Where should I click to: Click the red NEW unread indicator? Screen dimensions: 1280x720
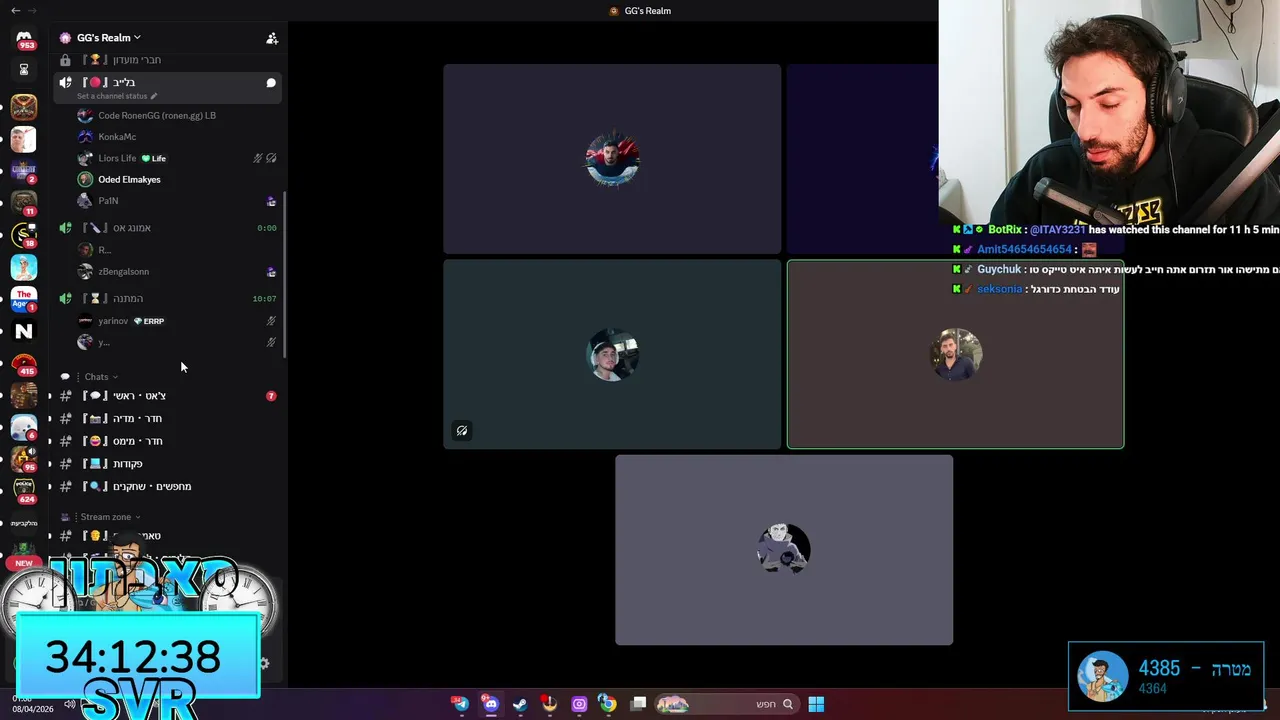pyautogui.click(x=24, y=563)
